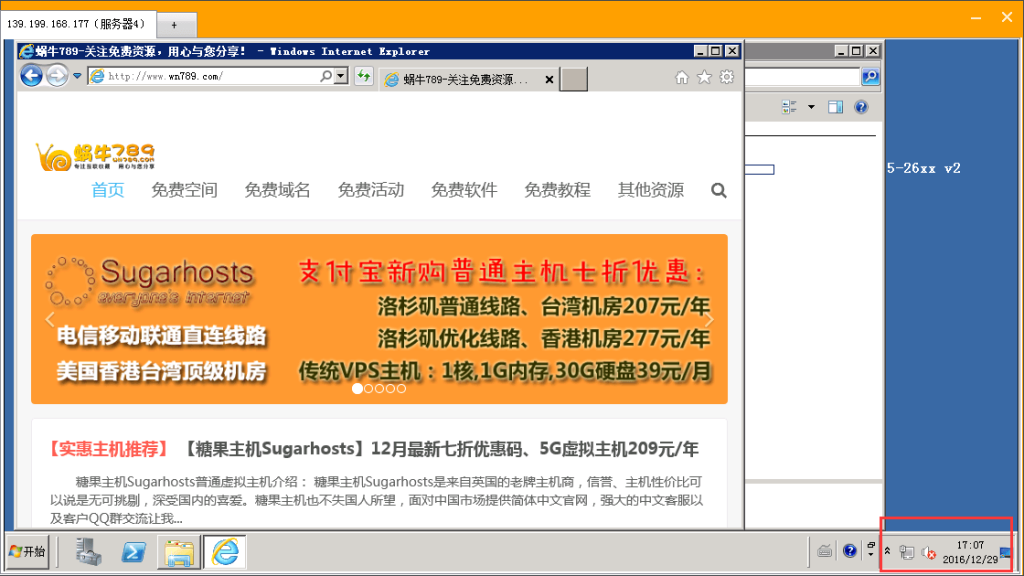The image size is (1024, 576).
Task: Click the blue Help question mark icon
Action: [x=850, y=550]
